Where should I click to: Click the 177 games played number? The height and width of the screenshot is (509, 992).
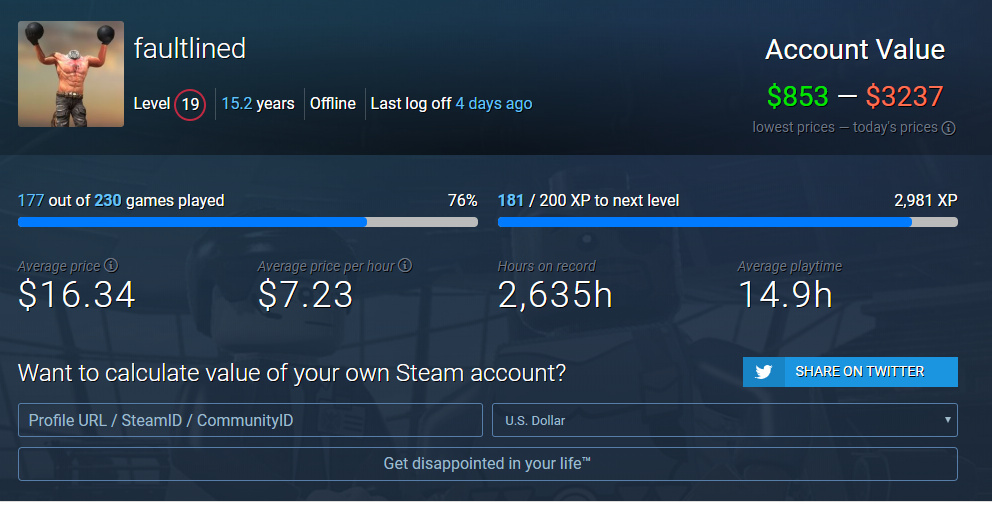30,200
